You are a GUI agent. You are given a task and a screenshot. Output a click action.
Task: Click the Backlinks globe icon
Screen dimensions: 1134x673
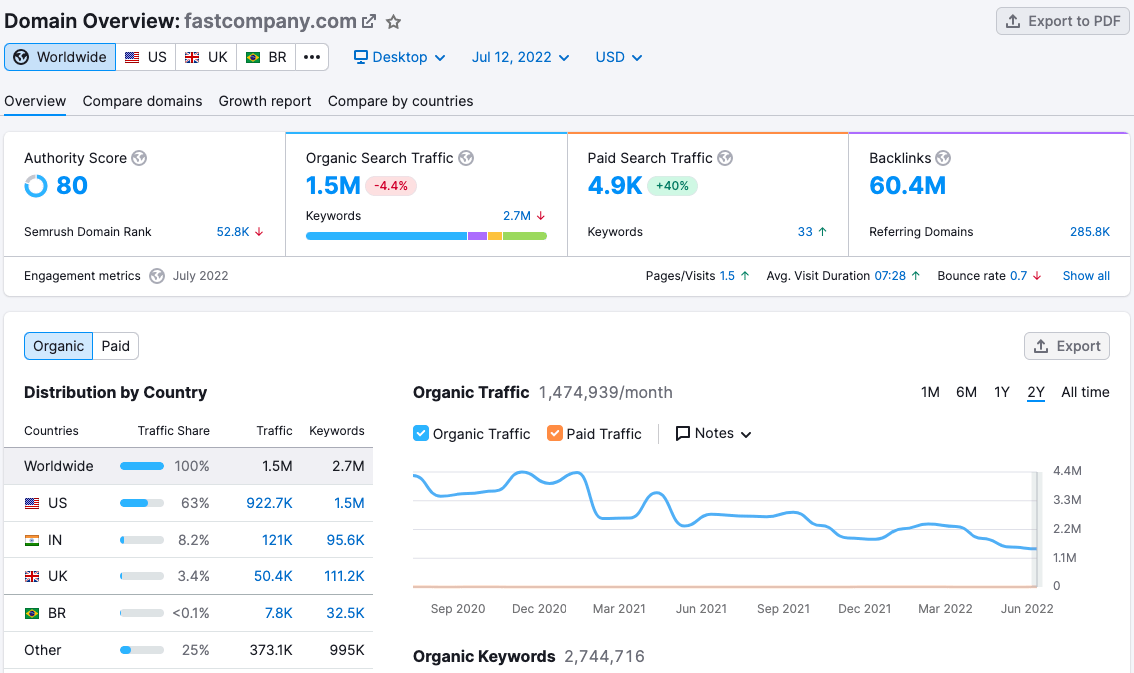[x=943, y=158]
